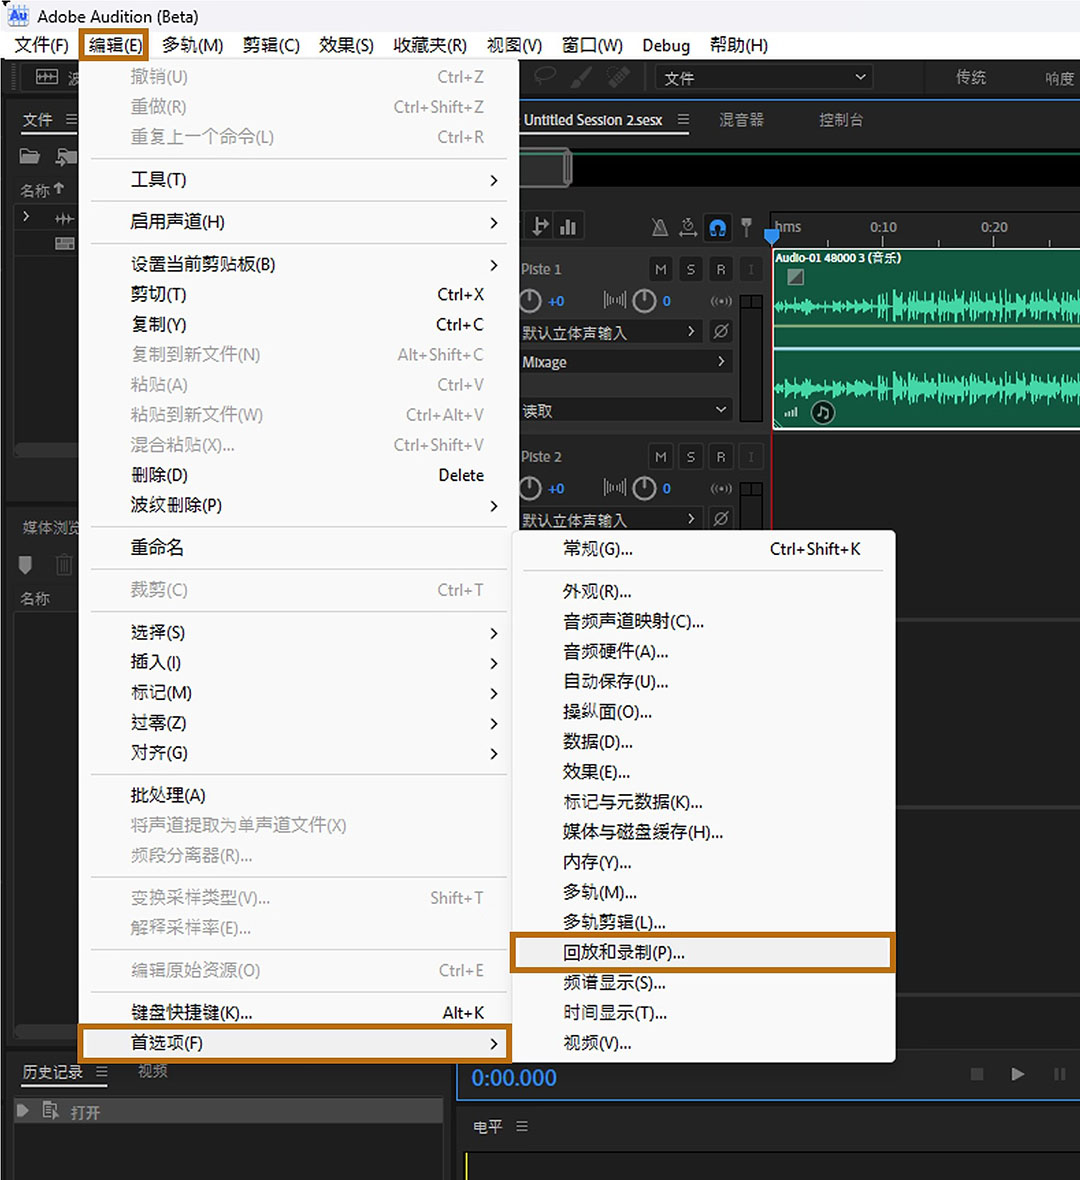
Task: Click the metronome settings icon
Action: point(688,227)
